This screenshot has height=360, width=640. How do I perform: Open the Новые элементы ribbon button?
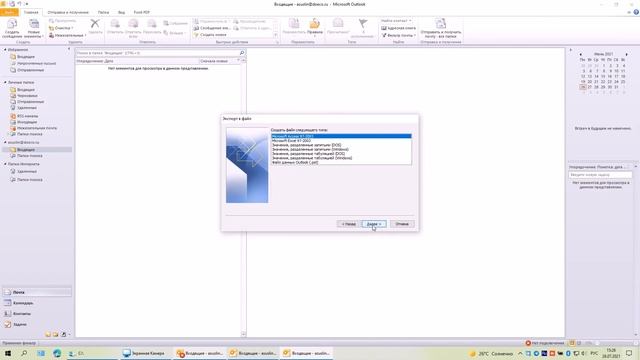[33, 28]
